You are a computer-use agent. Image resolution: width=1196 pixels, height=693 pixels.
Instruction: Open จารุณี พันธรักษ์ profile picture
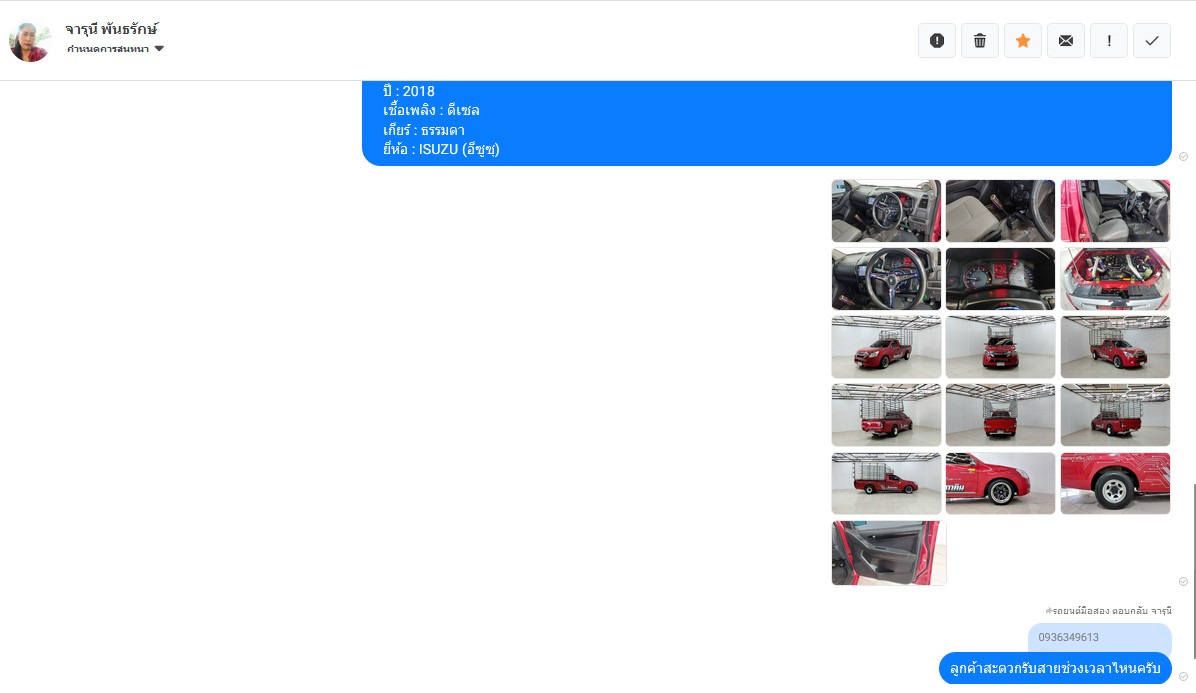pyautogui.click(x=30, y=41)
